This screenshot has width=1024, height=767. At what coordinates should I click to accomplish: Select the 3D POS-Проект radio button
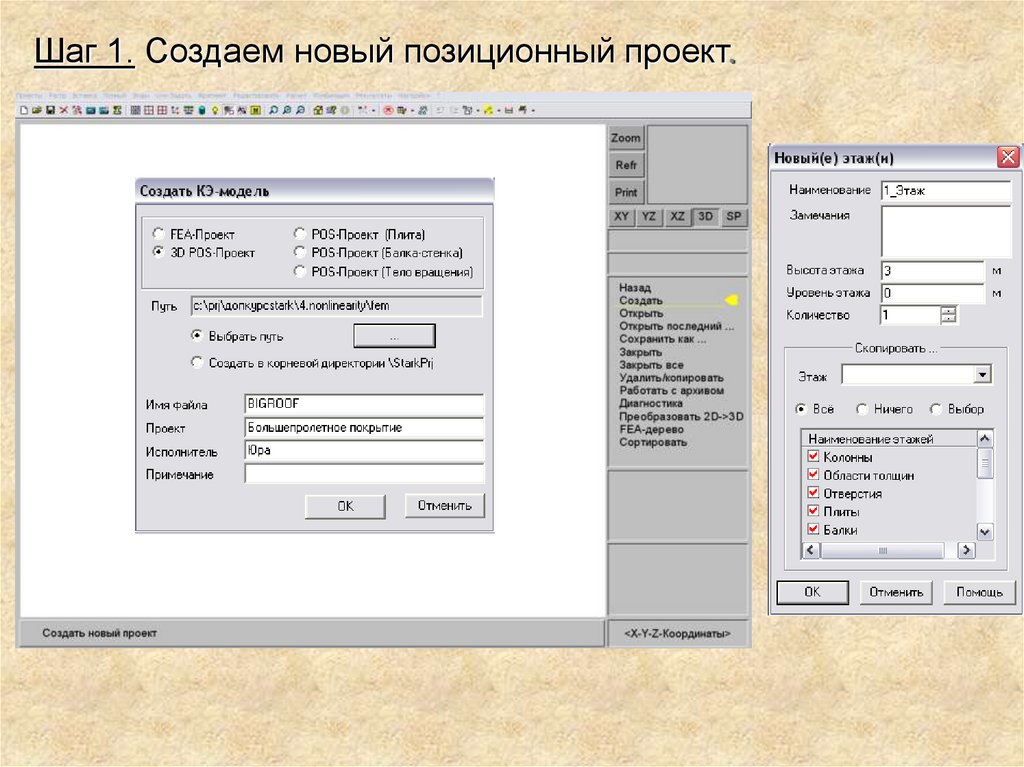(158, 252)
